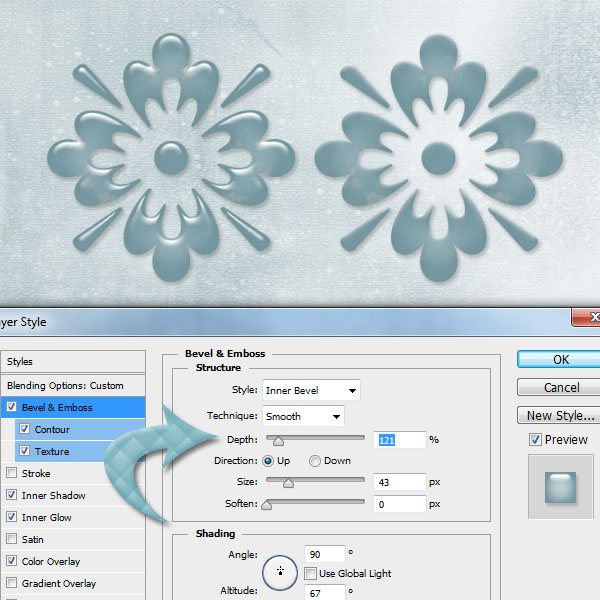Click the Soften slider handle
This screenshot has height=600, width=600.
267,505
